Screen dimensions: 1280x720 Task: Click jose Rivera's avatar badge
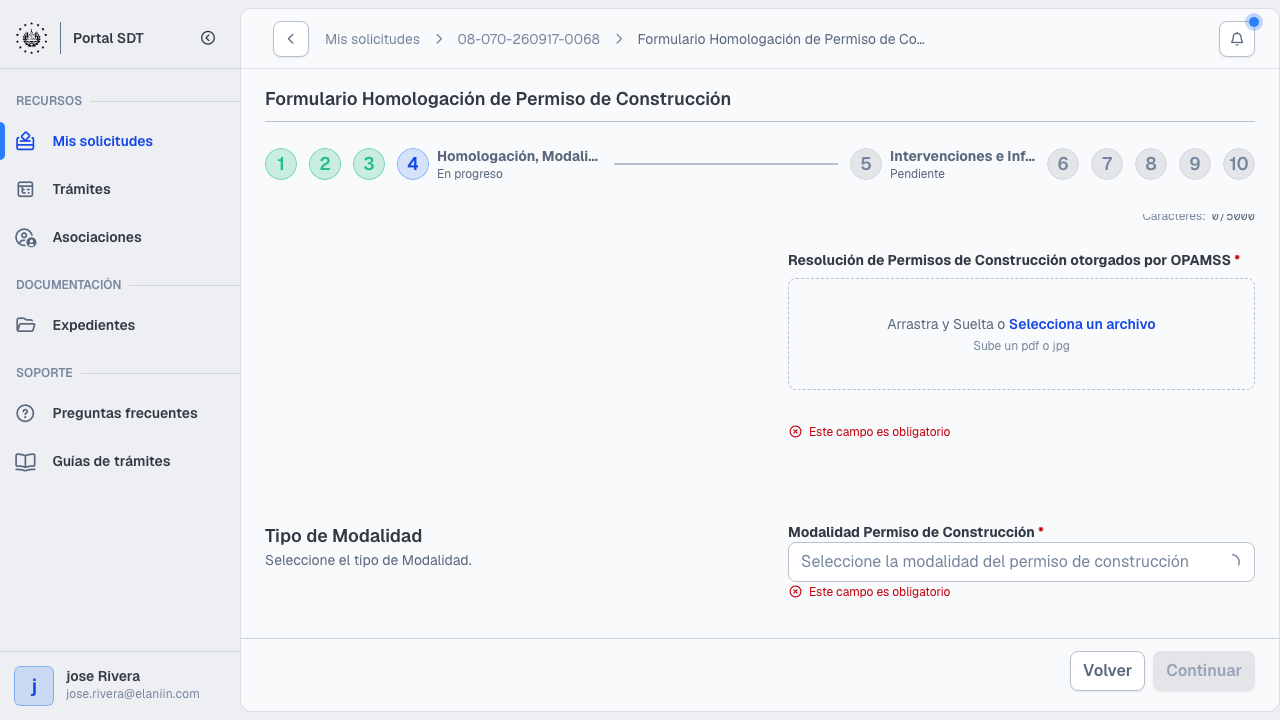34,686
